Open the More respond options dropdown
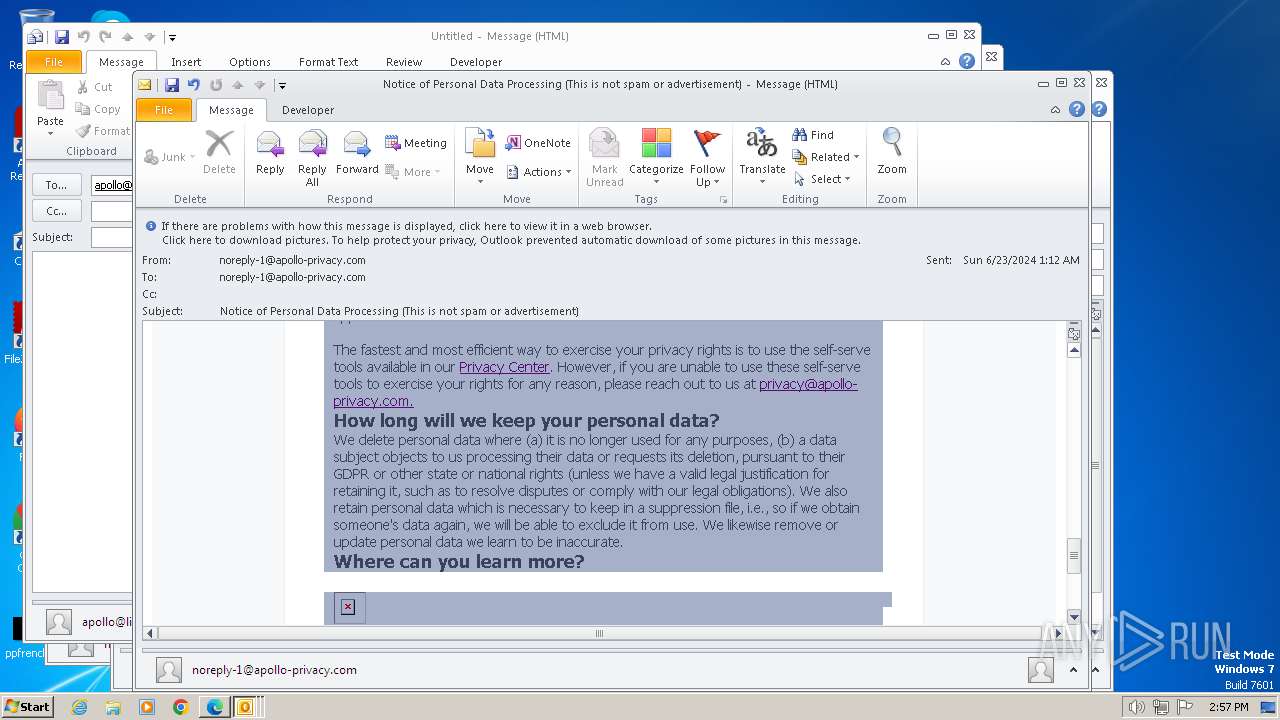This screenshot has width=1280, height=720. click(414, 172)
